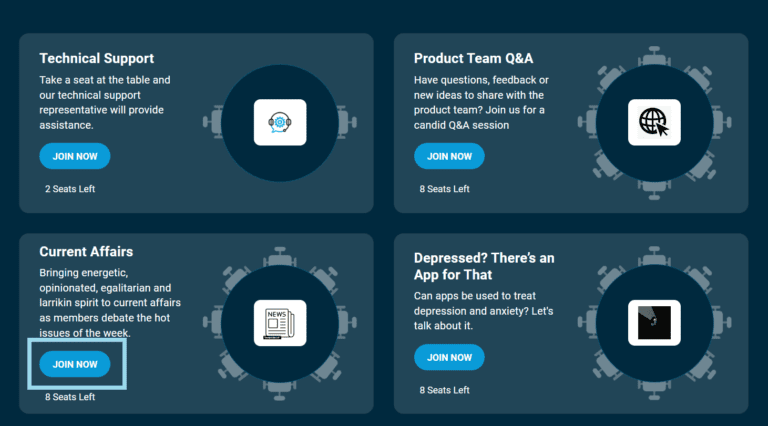Click "8 Seats Left" under Product Team Q&A
The image size is (768, 426).
pyautogui.click(x=445, y=188)
